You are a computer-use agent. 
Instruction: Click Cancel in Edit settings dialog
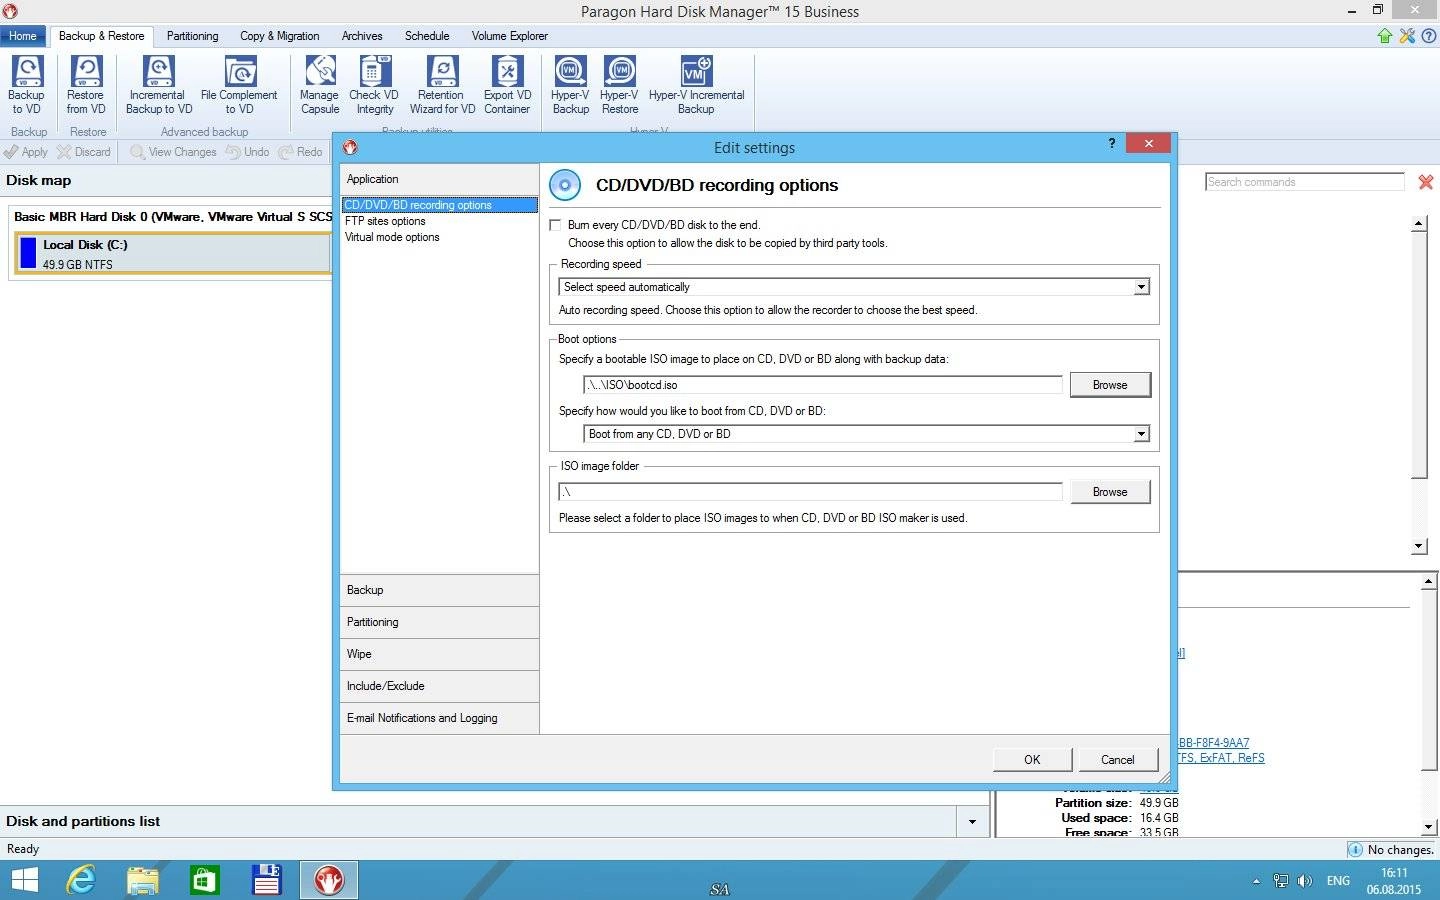1117,760
